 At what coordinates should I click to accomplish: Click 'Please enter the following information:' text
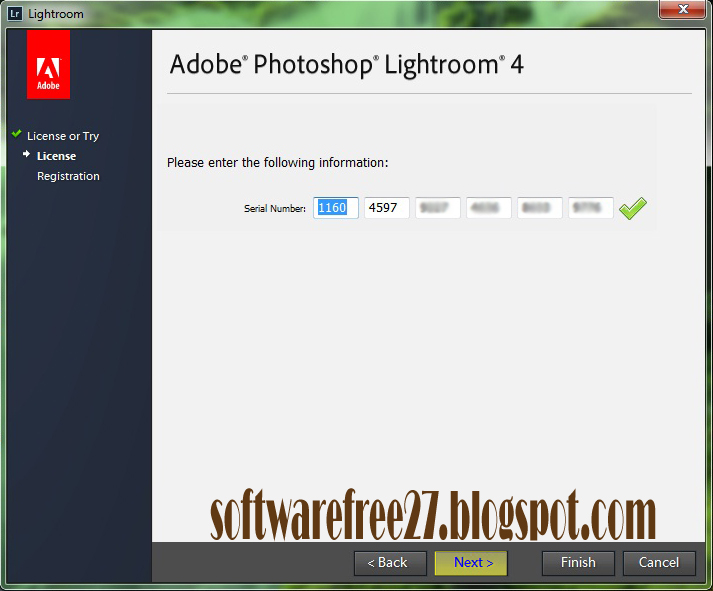coord(277,163)
